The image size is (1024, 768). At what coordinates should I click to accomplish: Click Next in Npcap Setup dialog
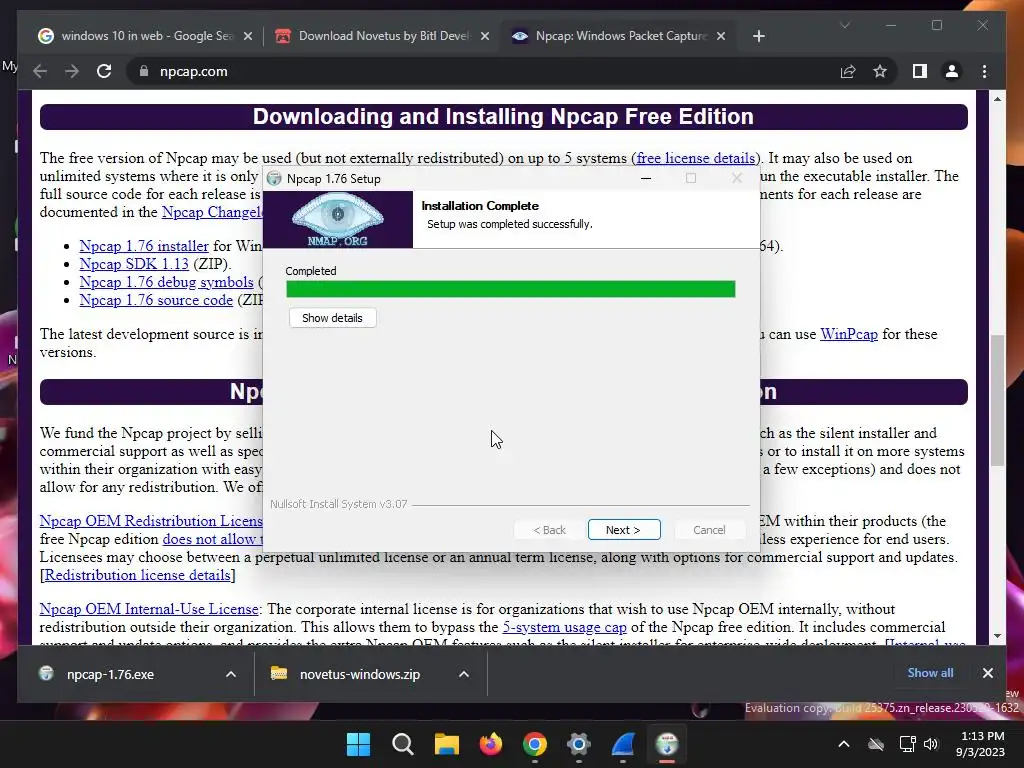point(624,530)
